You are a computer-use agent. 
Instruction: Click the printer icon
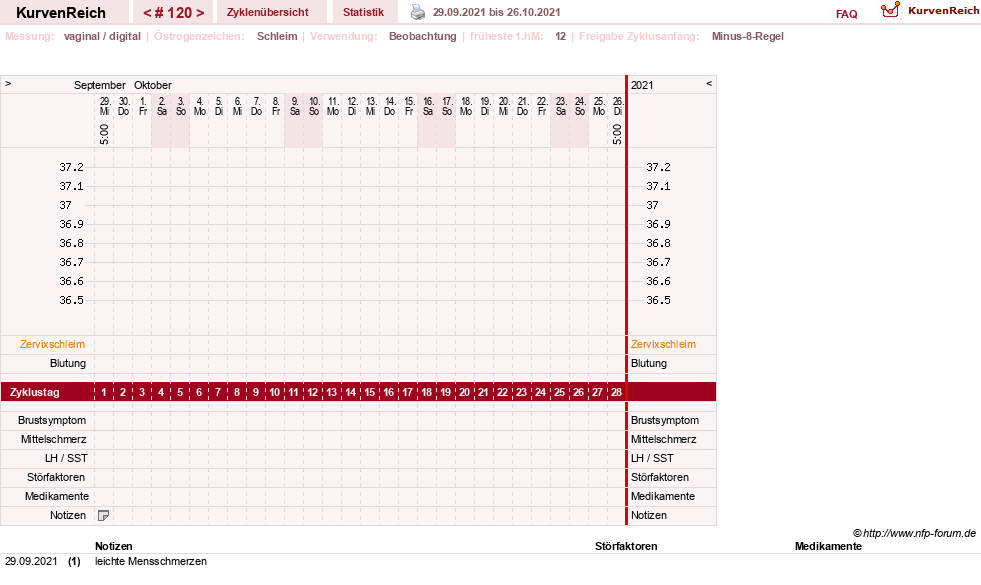click(417, 12)
